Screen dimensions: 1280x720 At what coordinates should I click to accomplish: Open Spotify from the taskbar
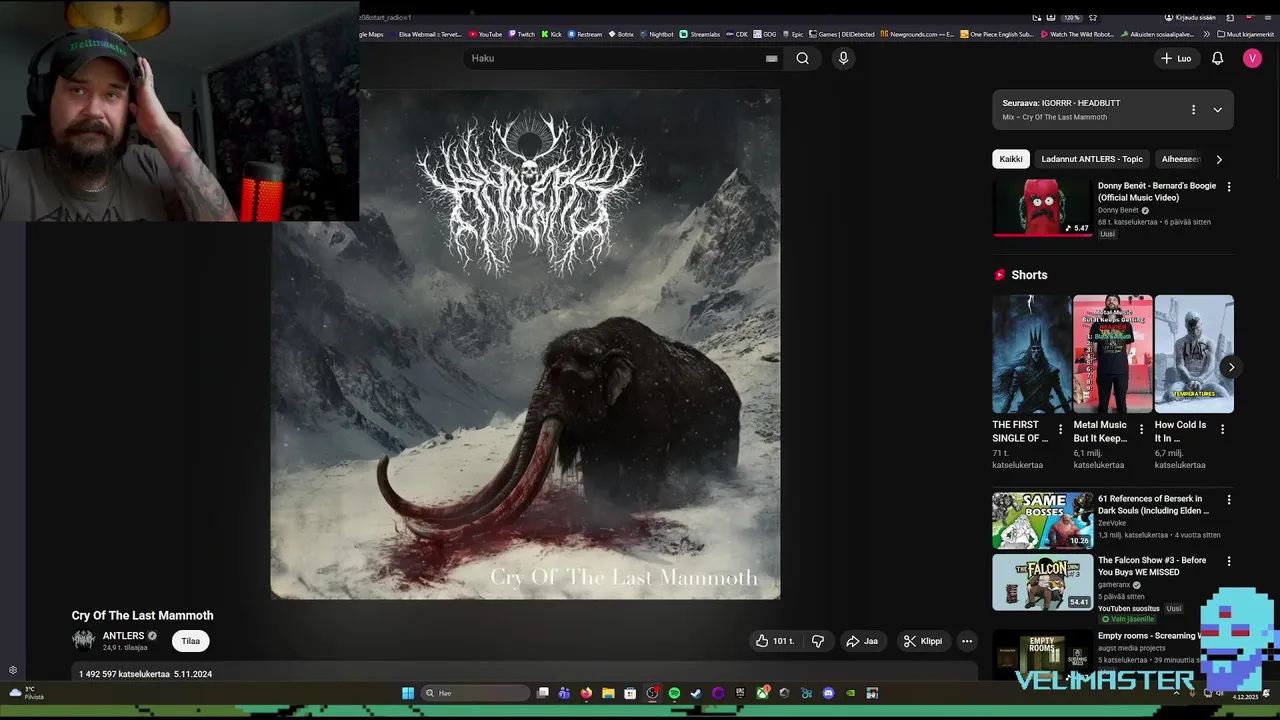(x=674, y=693)
